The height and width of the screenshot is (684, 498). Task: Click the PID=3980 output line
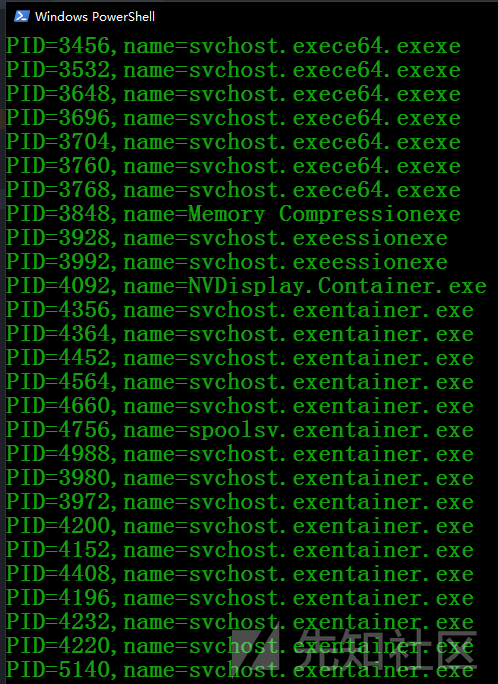tap(240, 478)
